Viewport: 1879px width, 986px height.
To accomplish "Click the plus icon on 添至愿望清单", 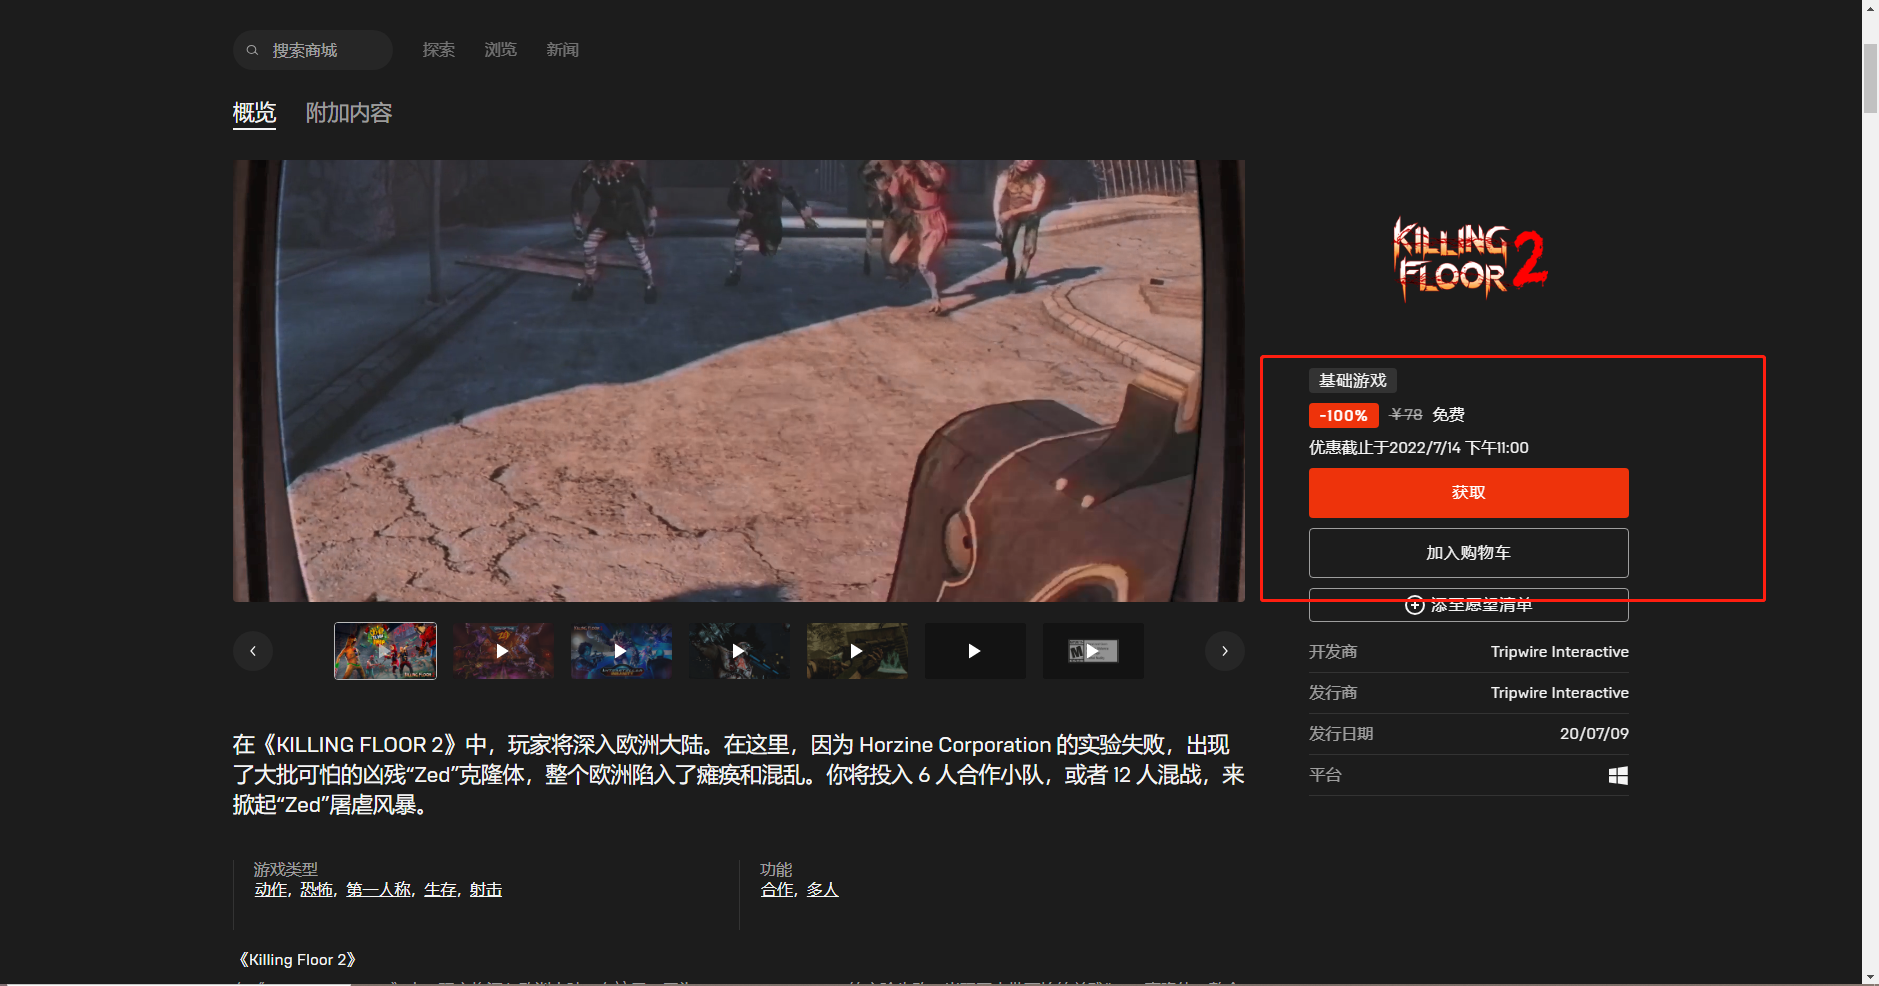I will point(1415,605).
